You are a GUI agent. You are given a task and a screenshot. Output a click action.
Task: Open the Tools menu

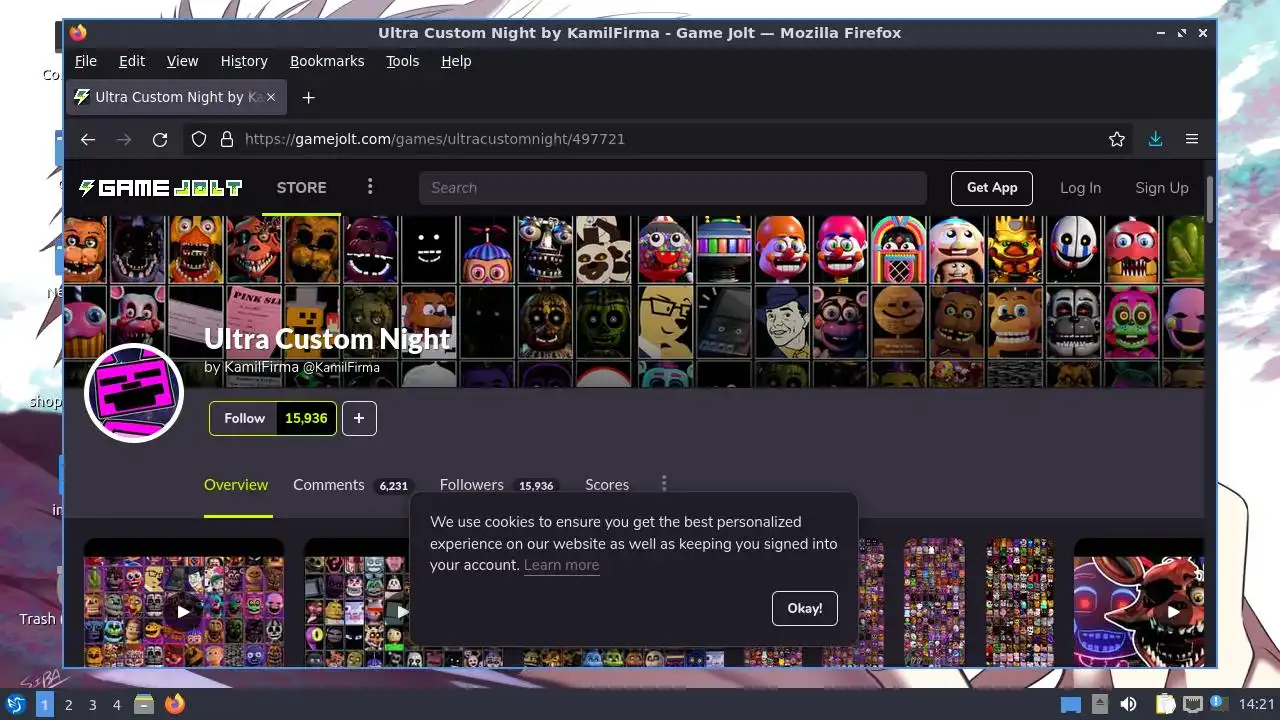[403, 61]
